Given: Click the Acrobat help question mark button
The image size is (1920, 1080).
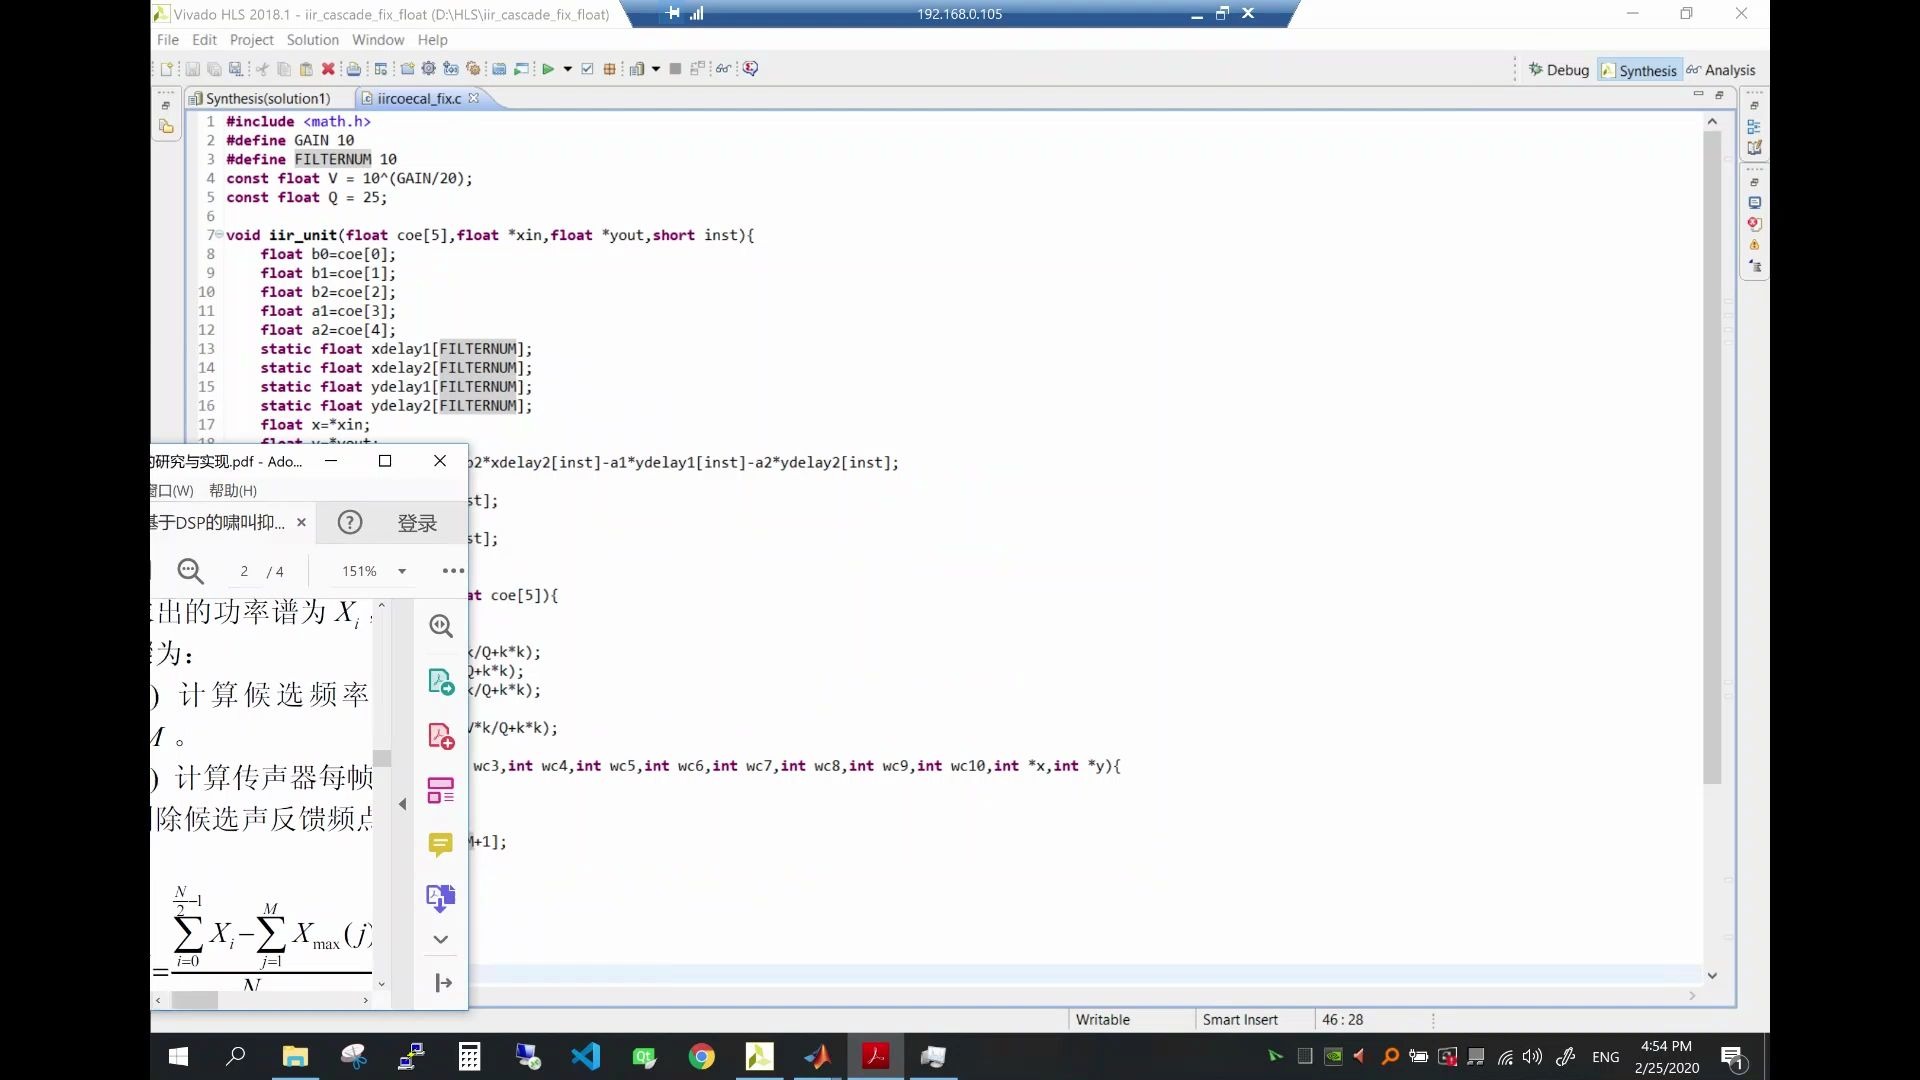Looking at the screenshot, I should click(350, 522).
